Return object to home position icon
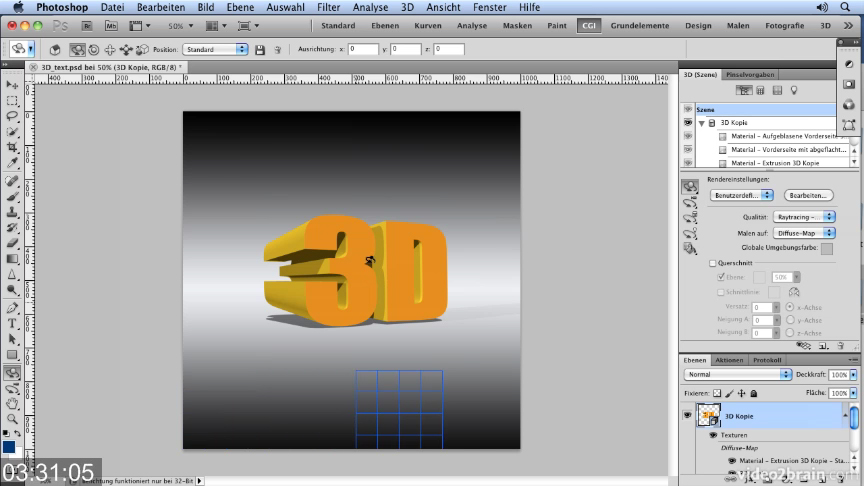 55,50
